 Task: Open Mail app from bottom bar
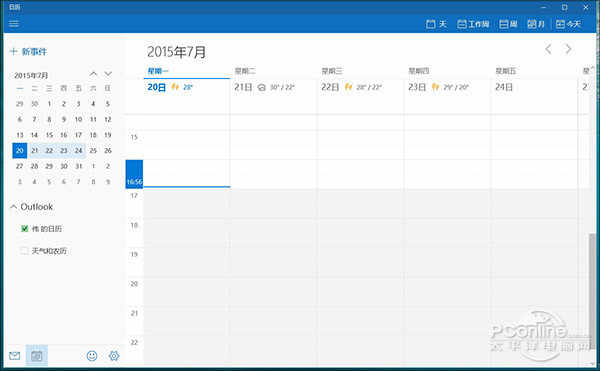pos(15,356)
